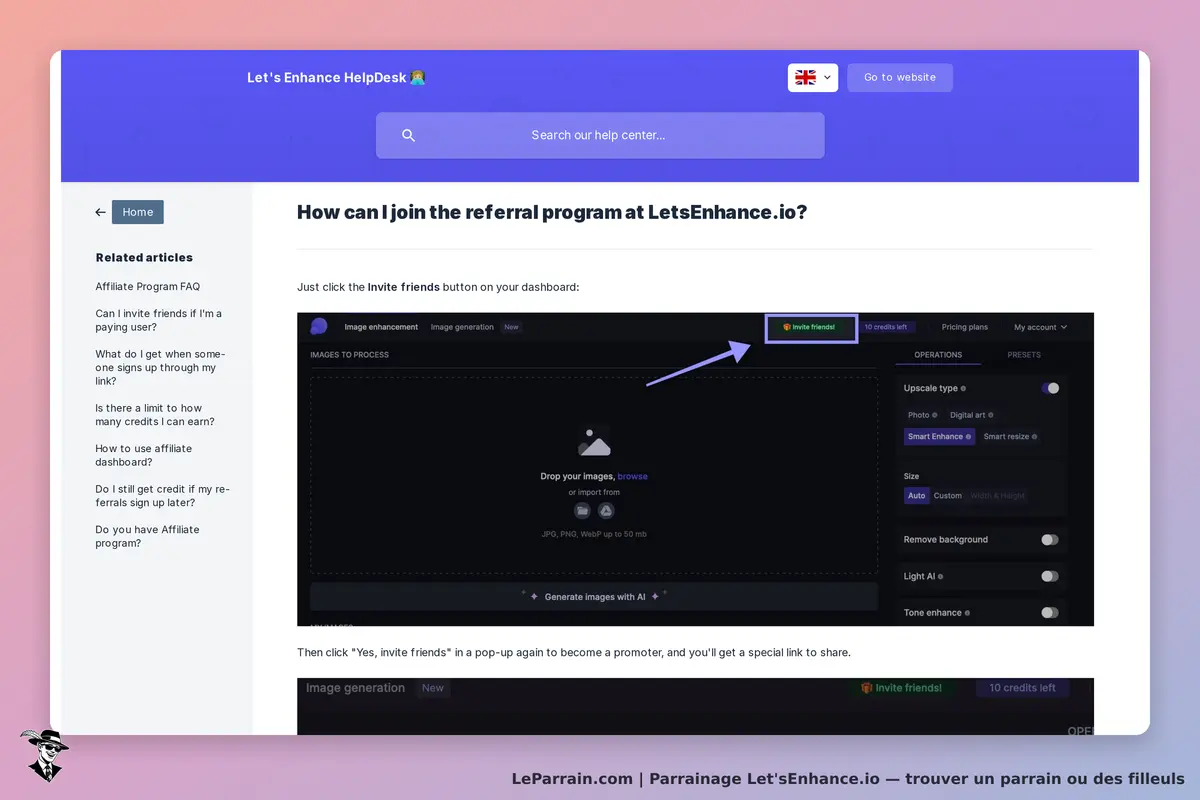The width and height of the screenshot is (1200, 800).
Task: Click the Go to website button
Action: [900, 78]
